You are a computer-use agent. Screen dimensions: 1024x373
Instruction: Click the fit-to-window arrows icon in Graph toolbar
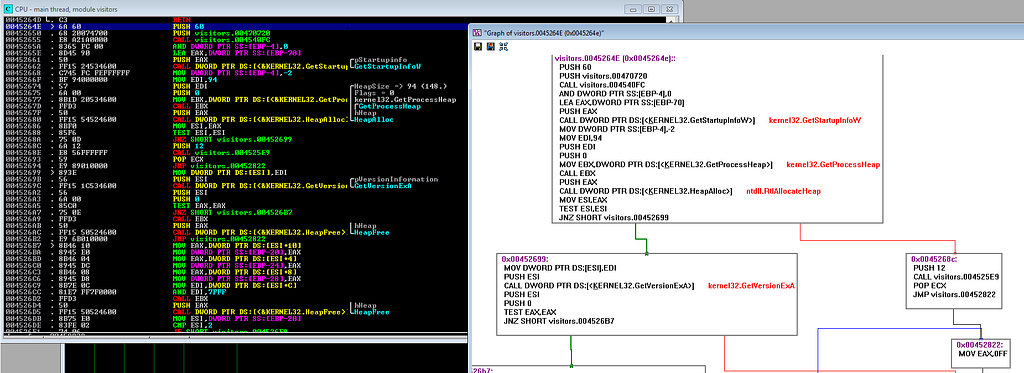coord(503,46)
